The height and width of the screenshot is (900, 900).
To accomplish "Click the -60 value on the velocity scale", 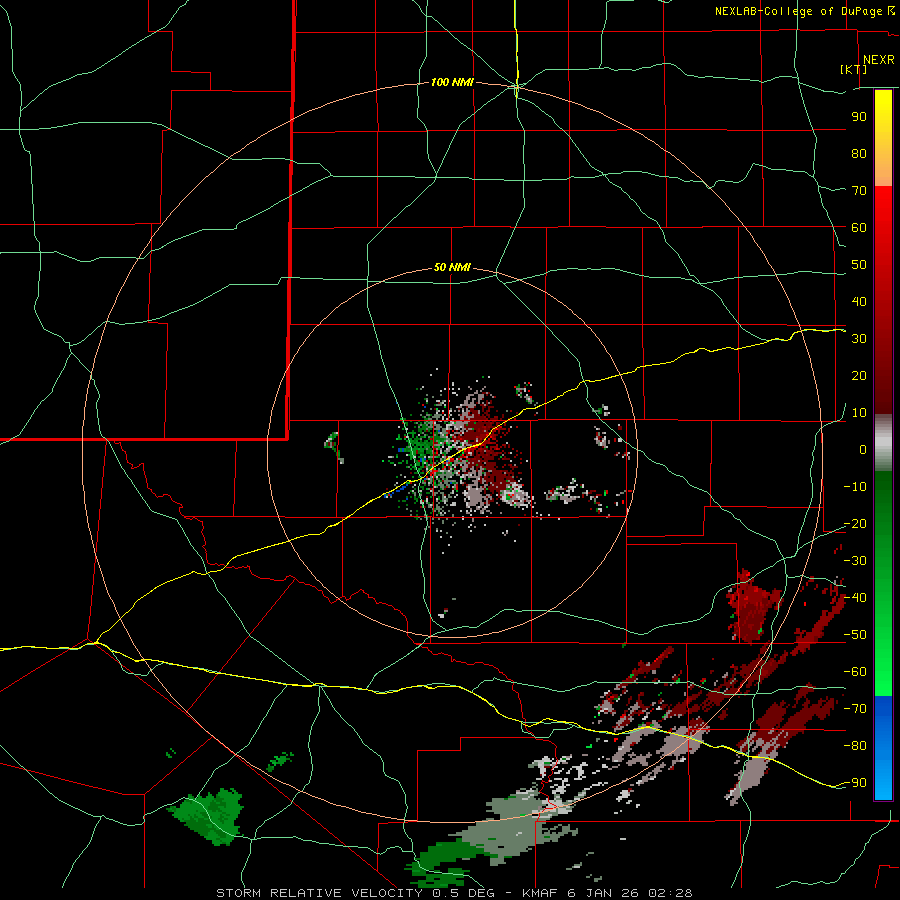I will pyautogui.click(x=855, y=672).
